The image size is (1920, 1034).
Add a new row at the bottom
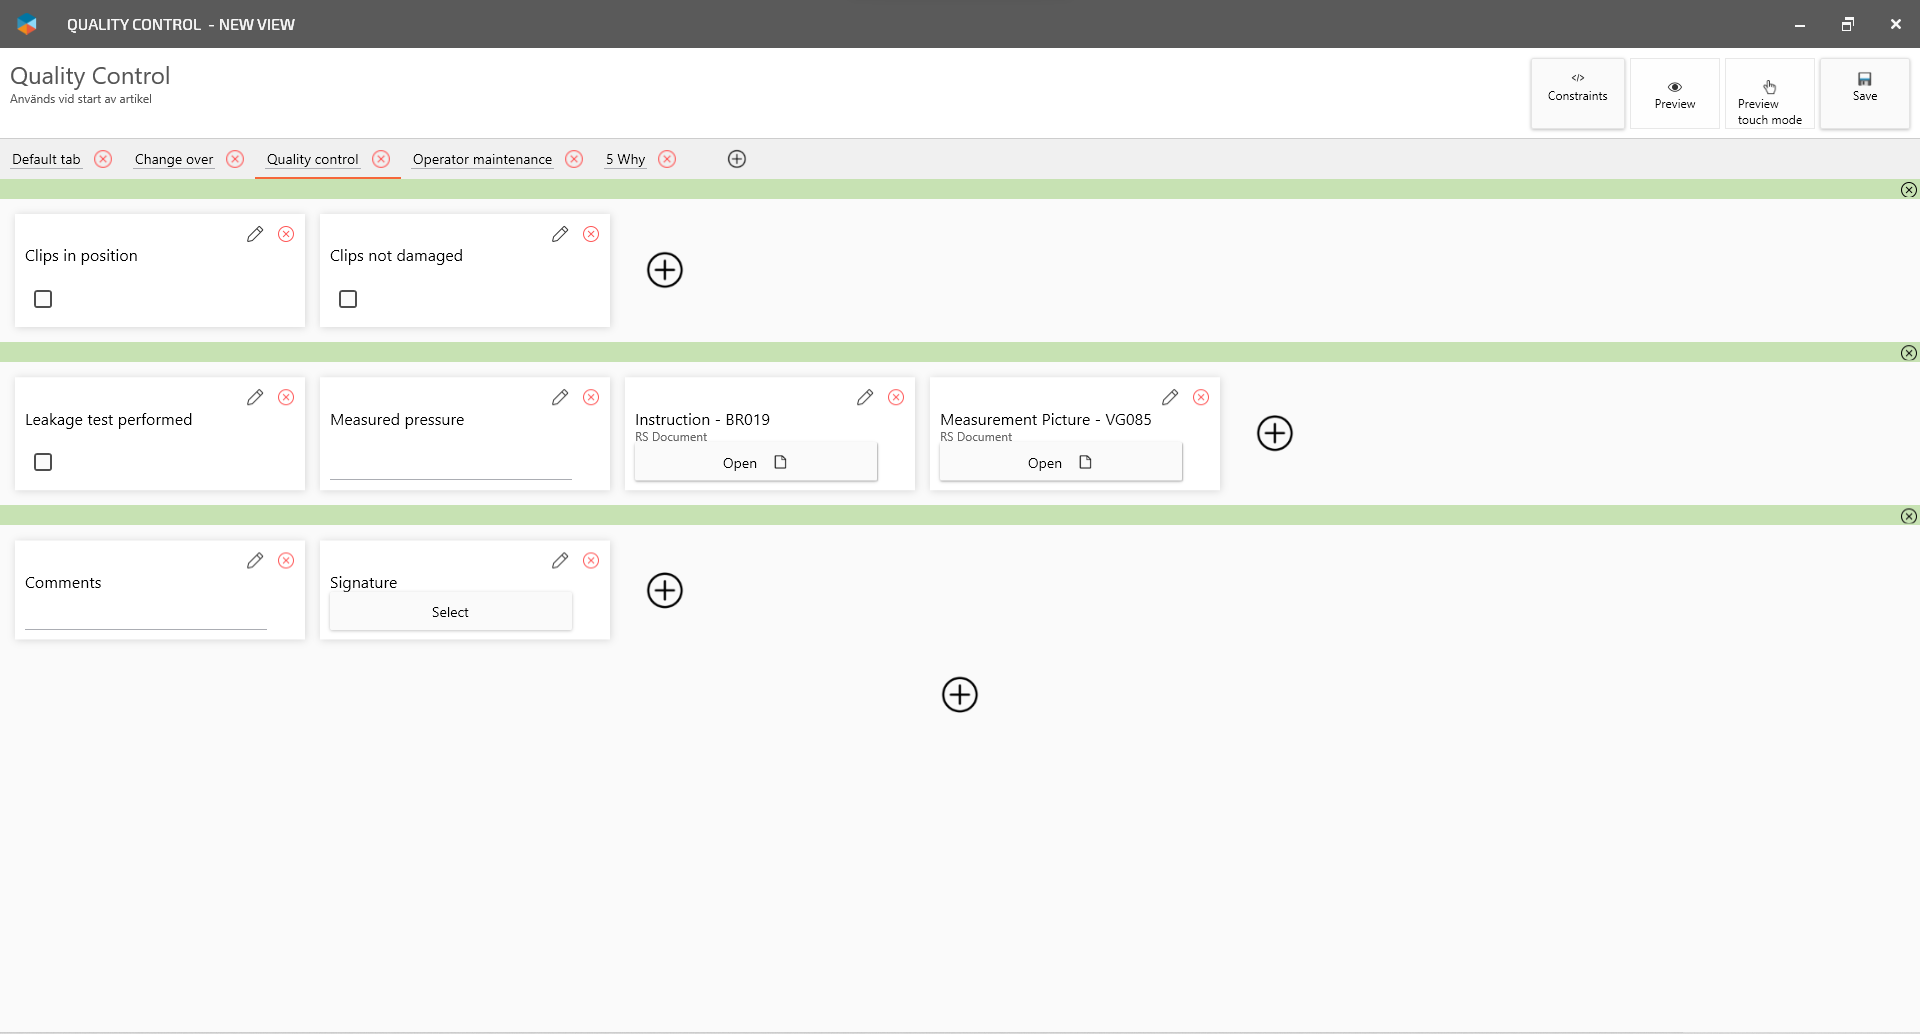pos(960,695)
